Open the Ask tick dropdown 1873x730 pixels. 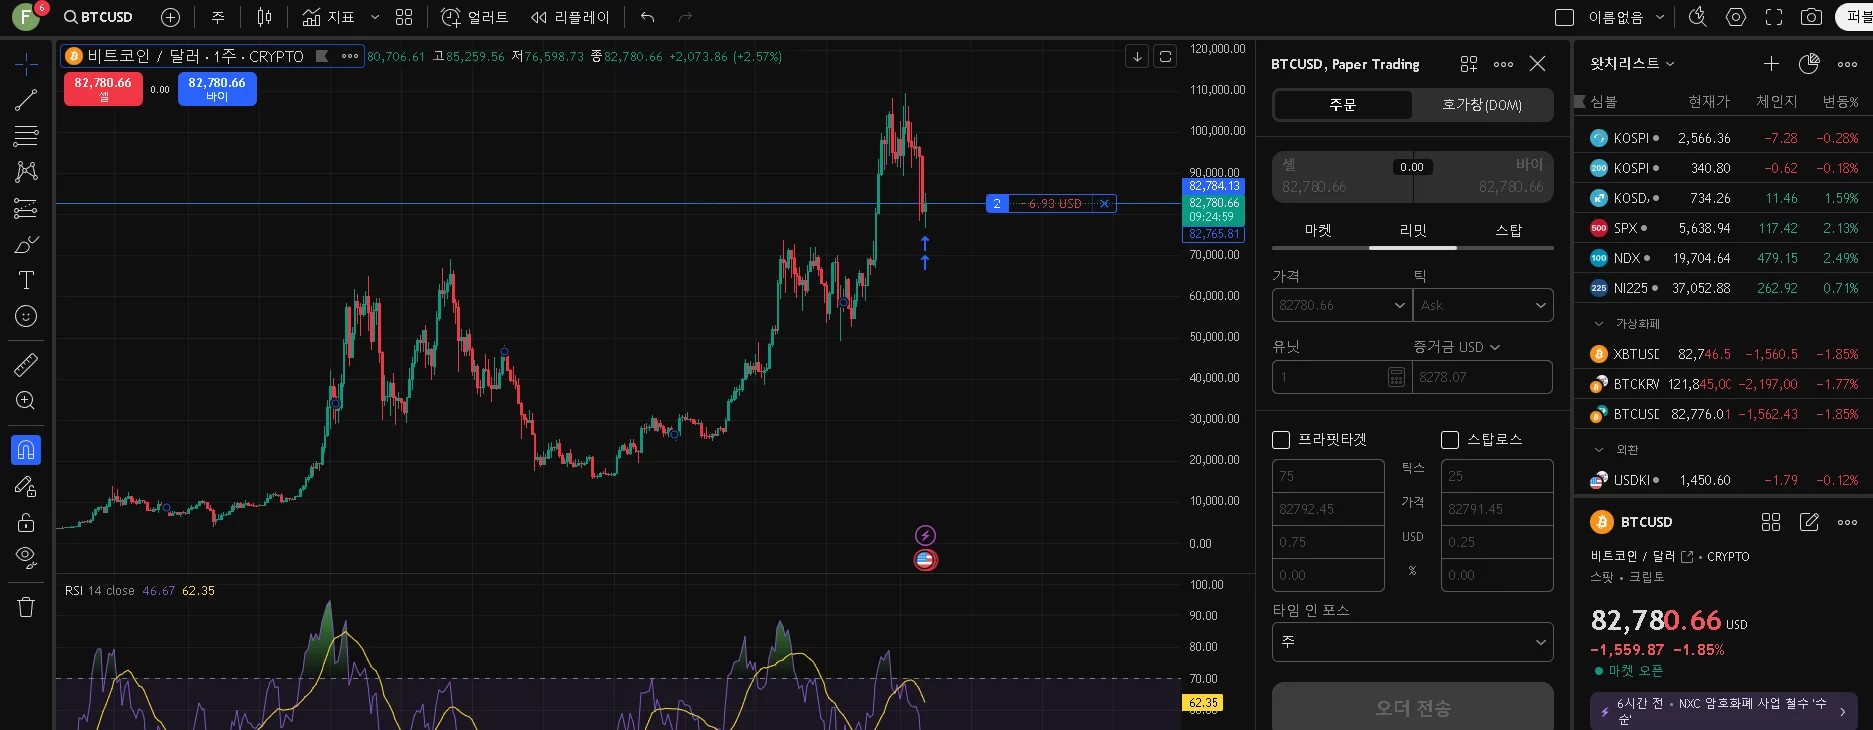1483,305
